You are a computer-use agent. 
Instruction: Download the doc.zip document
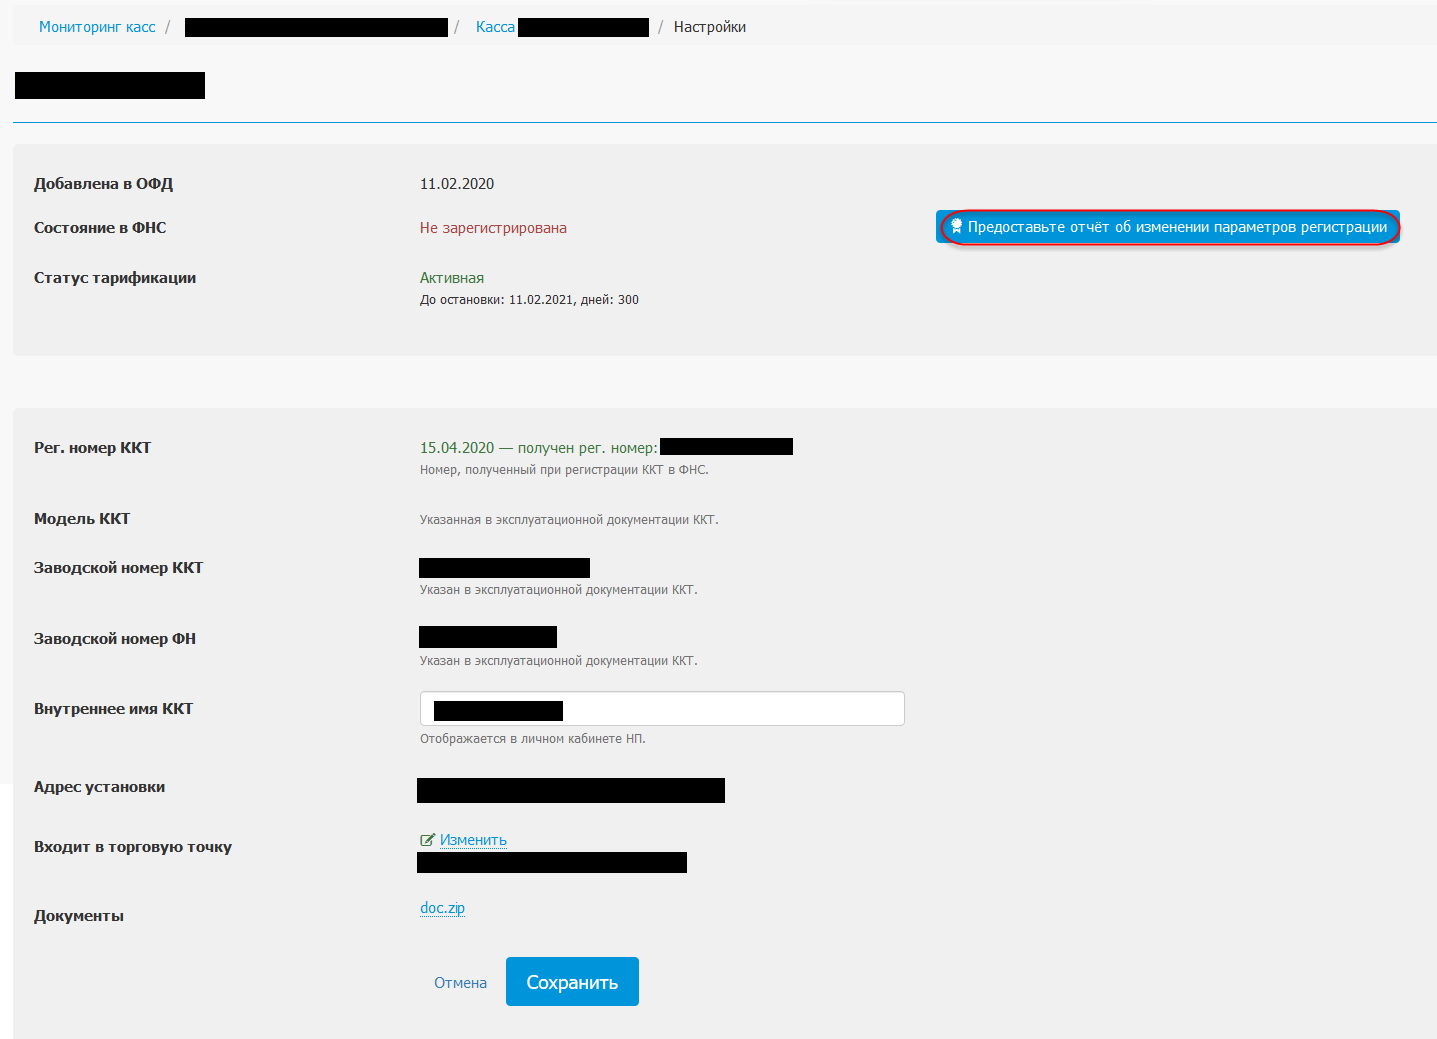pos(442,908)
